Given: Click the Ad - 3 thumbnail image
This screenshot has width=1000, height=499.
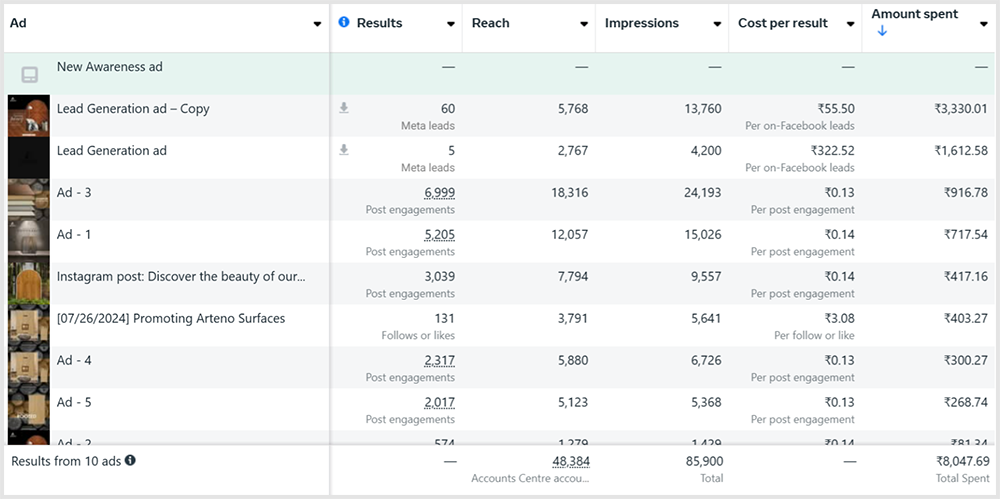Looking at the screenshot, I should [28, 200].
